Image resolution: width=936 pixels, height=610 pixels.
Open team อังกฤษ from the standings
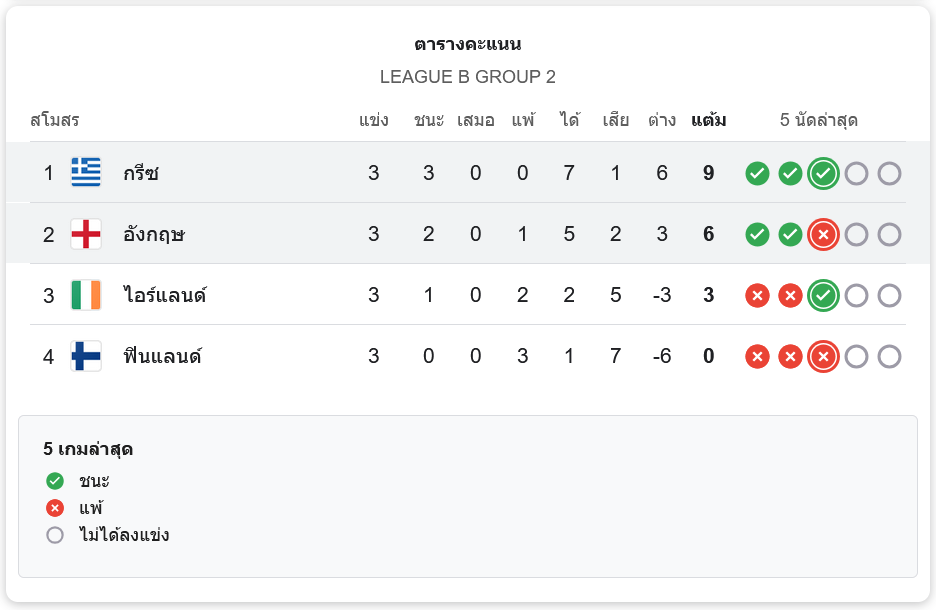coord(154,234)
